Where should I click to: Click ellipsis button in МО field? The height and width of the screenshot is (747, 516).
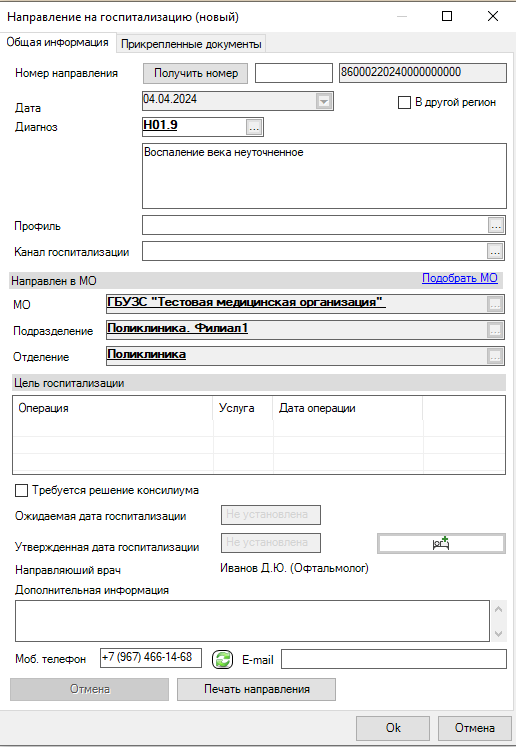[x=496, y=304]
